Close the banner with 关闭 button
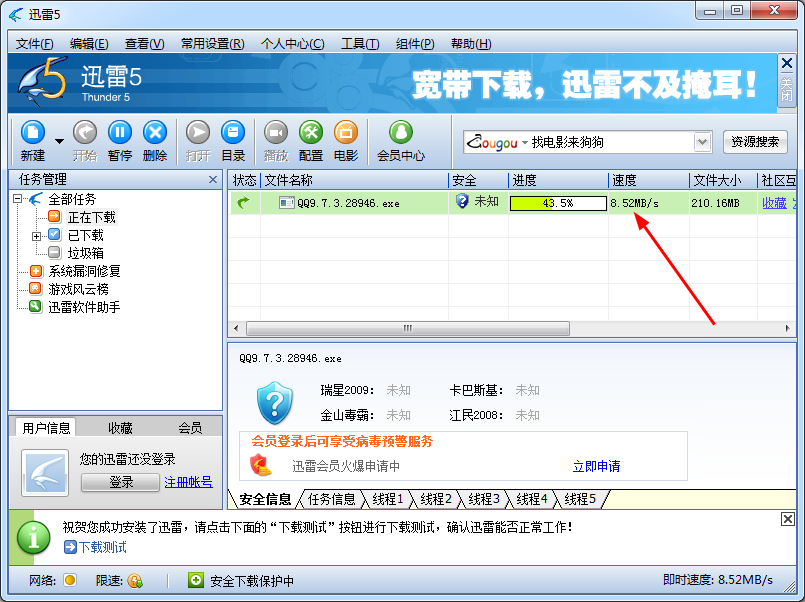The image size is (805, 602). point(787,80)
